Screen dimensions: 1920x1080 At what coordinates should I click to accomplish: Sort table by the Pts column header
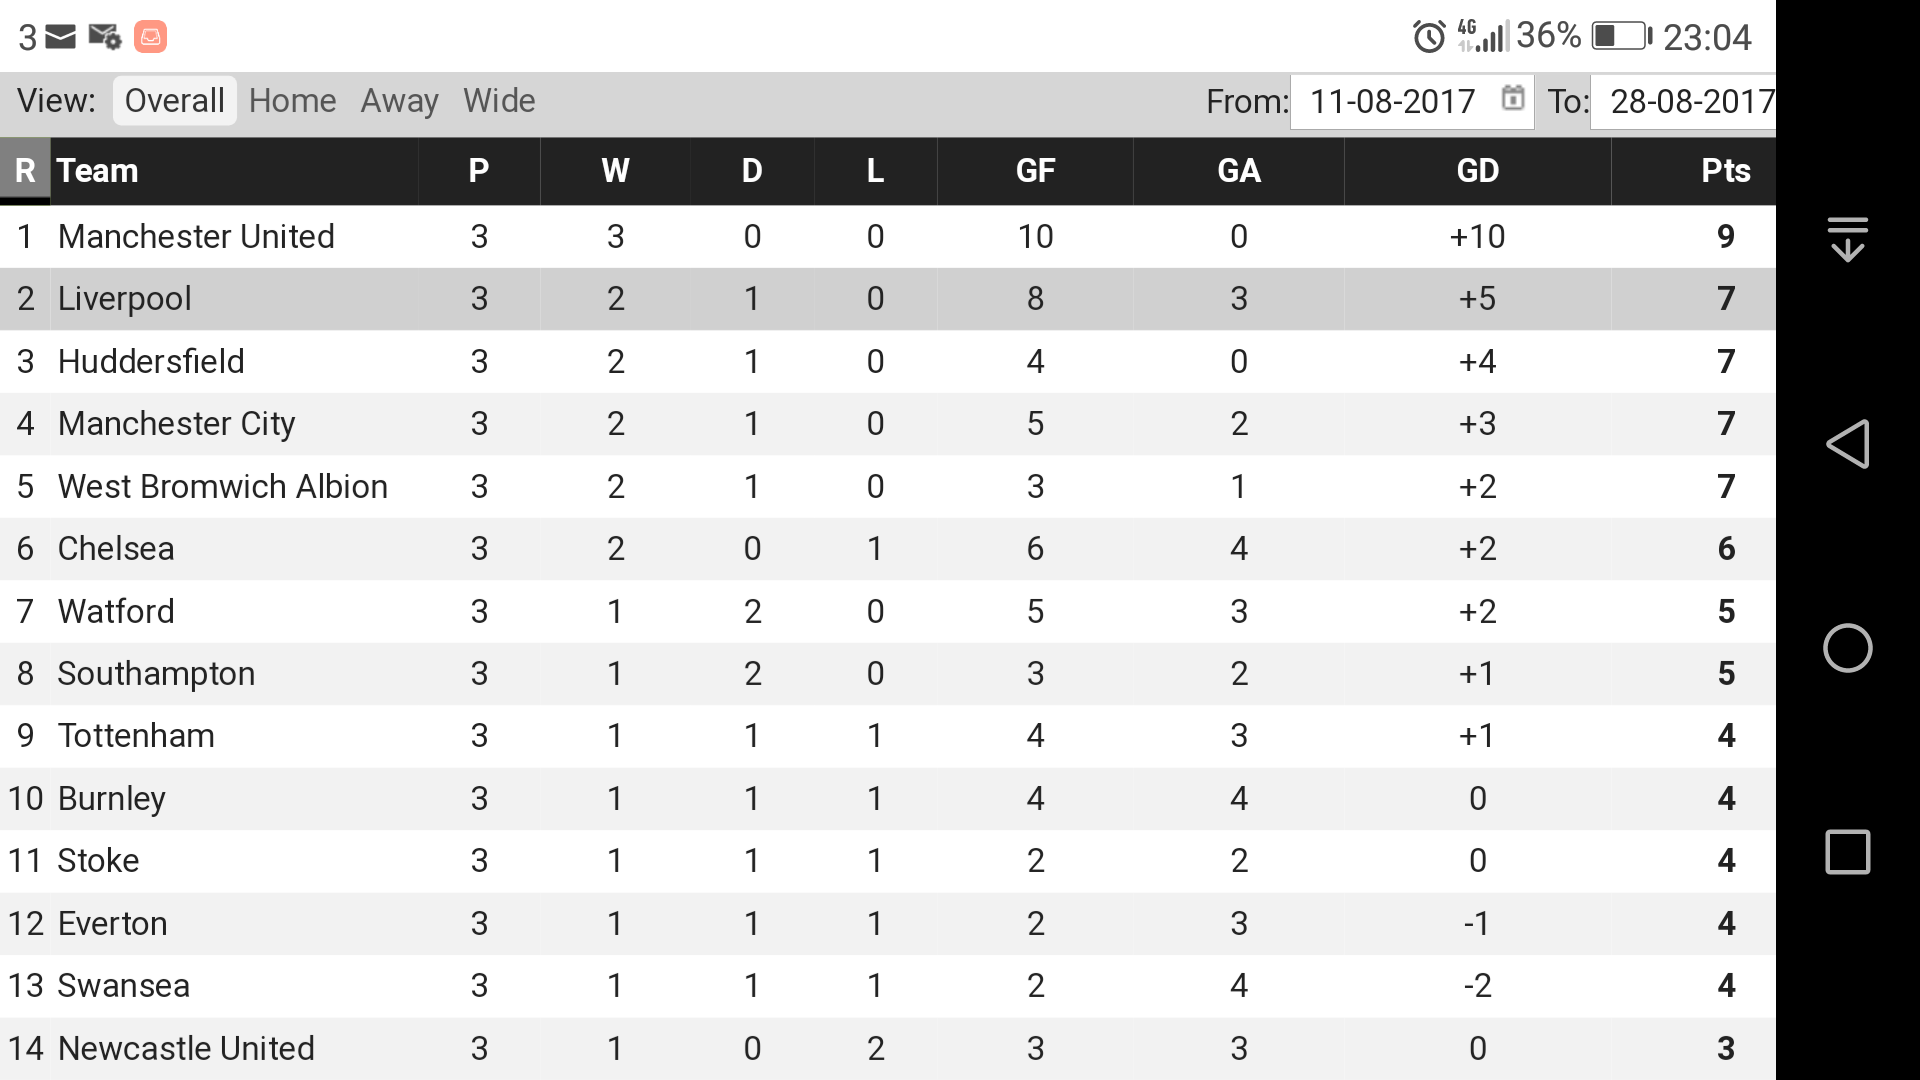pos(1726,171)
